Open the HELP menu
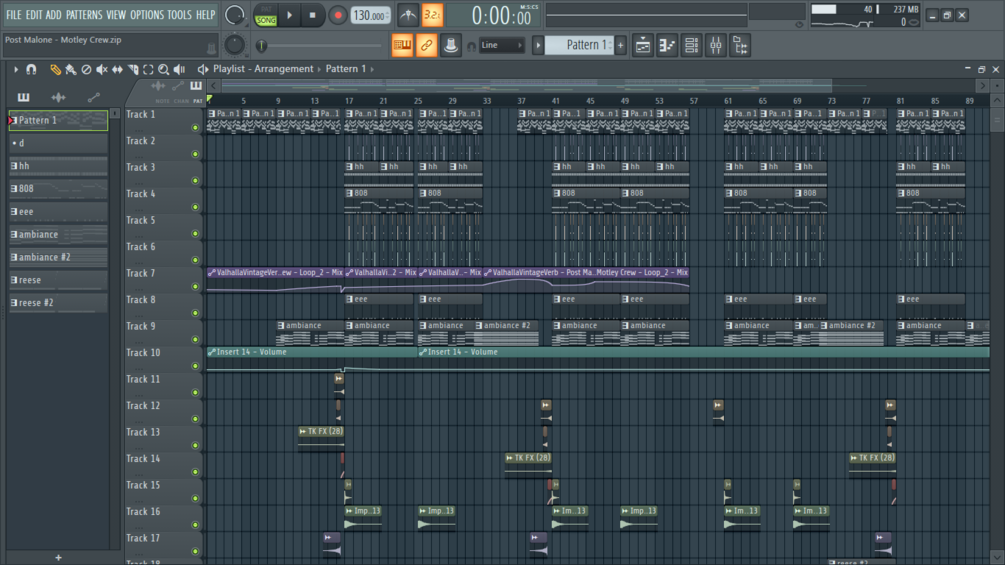This screenshot has width=1005, height=565. [x=205, y=15]
